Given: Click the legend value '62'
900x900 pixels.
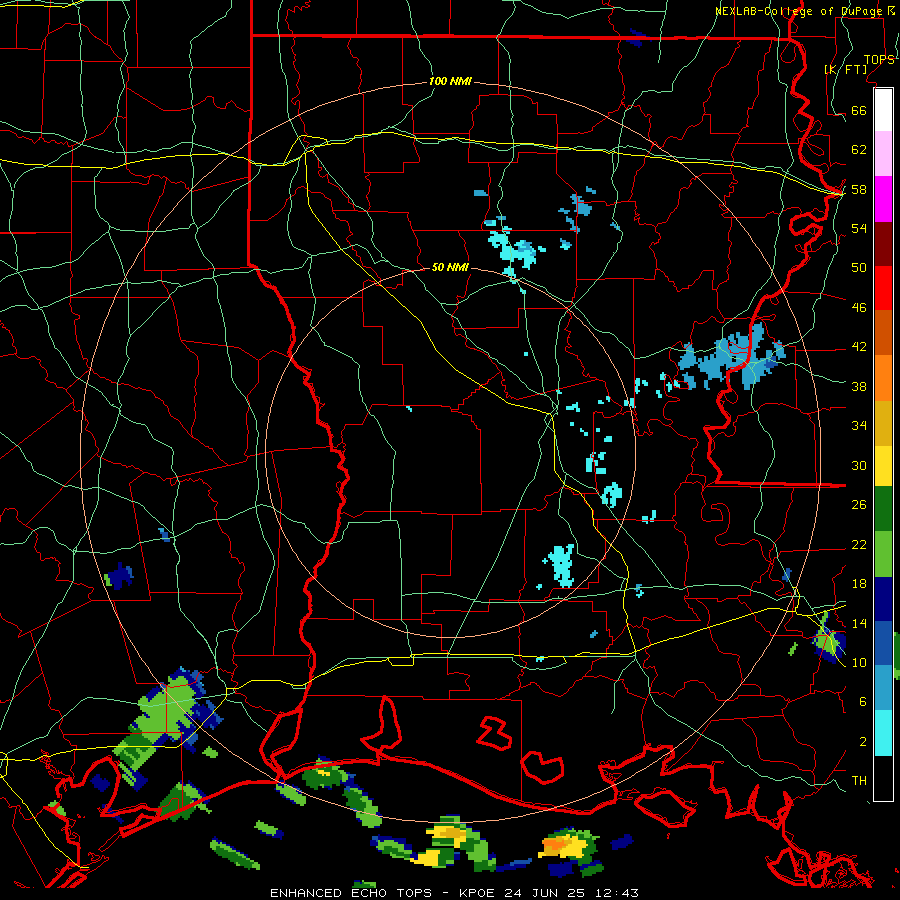Looking at the screenshot, I should click(x=859, y=150).
